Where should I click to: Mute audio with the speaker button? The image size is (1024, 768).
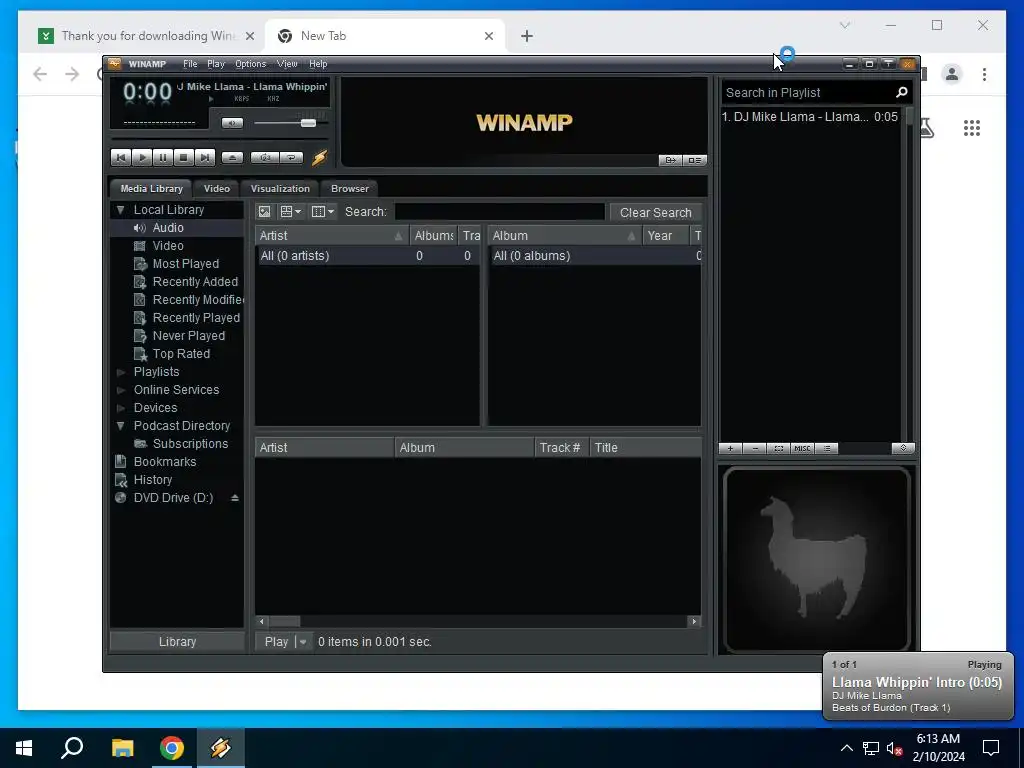pos(232,123)
